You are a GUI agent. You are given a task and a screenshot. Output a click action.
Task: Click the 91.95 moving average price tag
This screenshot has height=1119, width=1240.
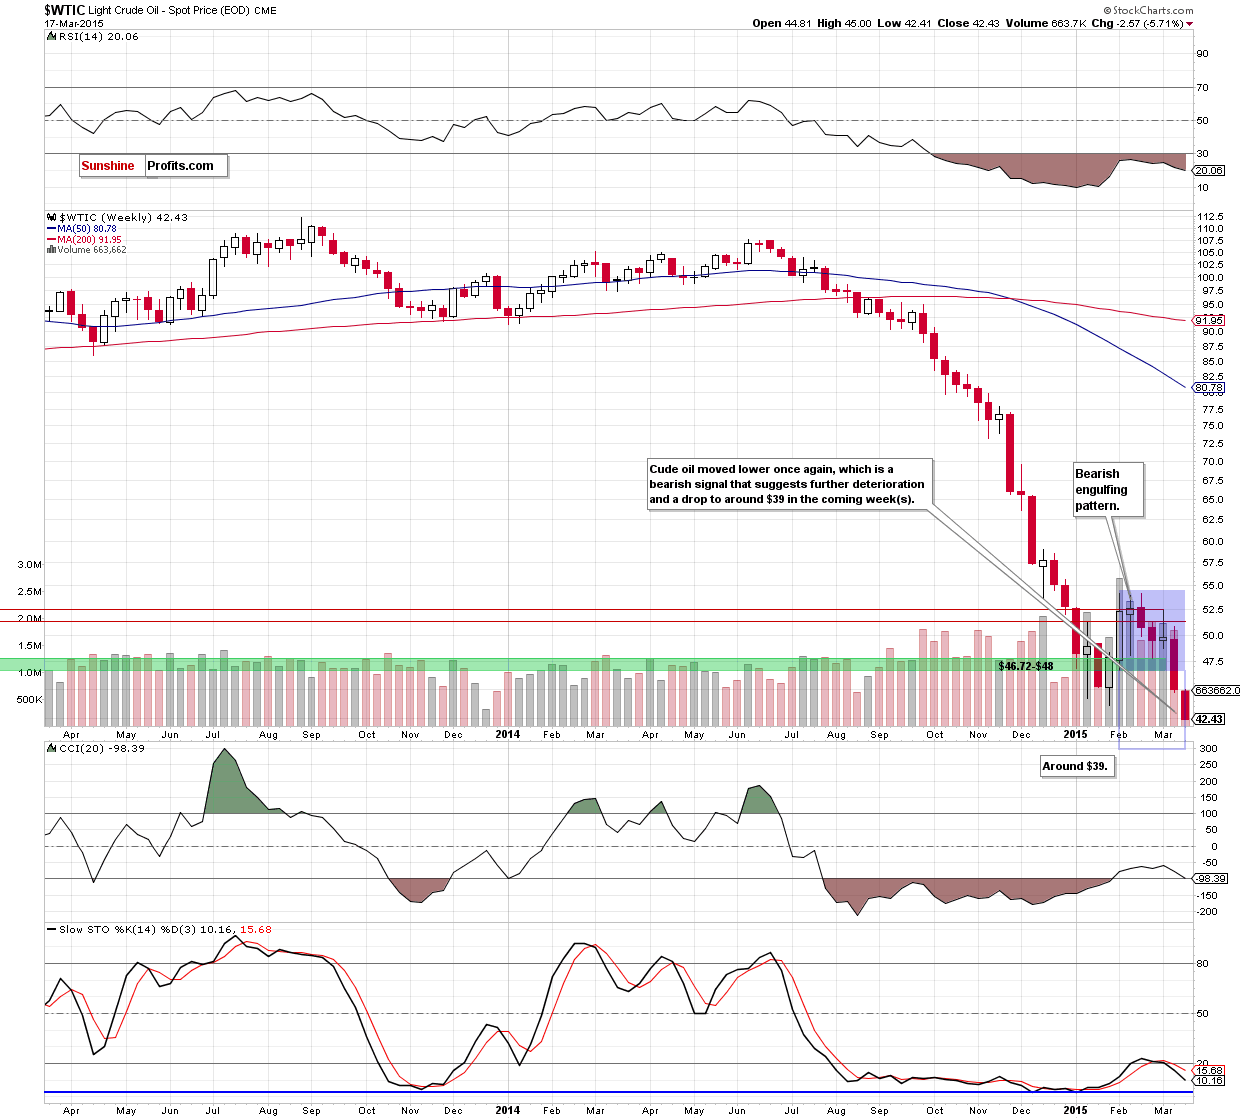[x=1209, y=320]
